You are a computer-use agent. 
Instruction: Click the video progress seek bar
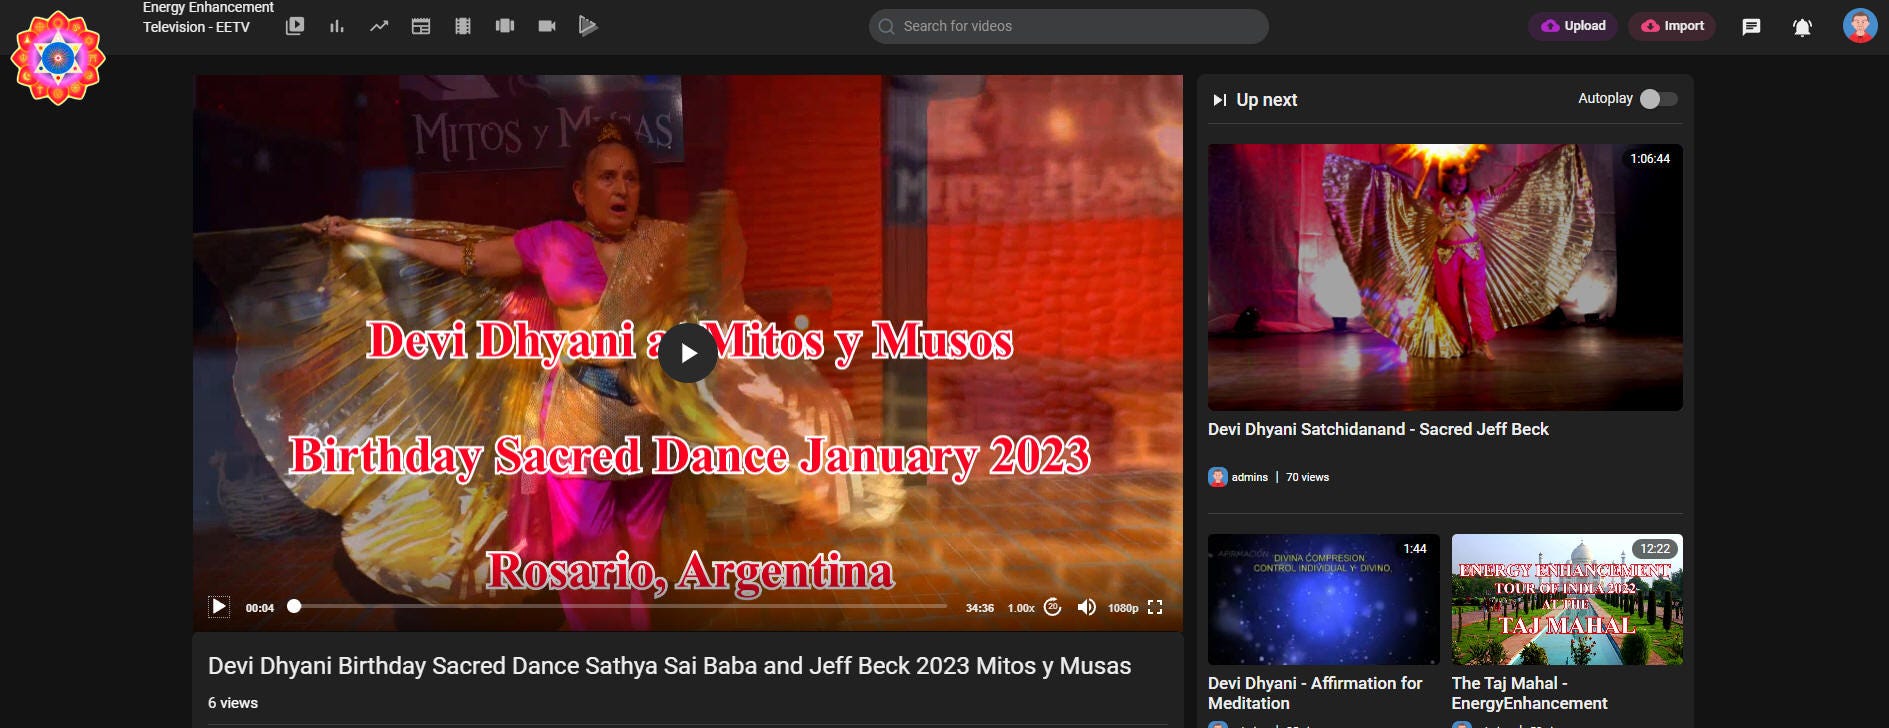[620, 606]
